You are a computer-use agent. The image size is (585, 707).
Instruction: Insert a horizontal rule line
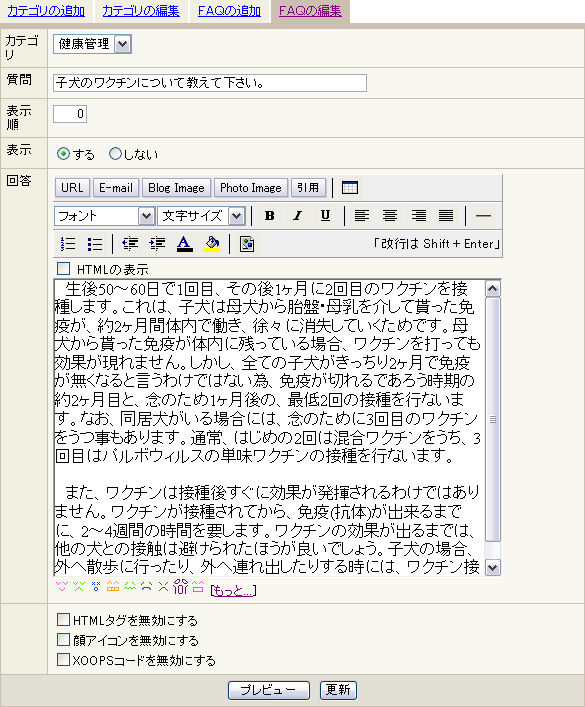tap(483, 216)
